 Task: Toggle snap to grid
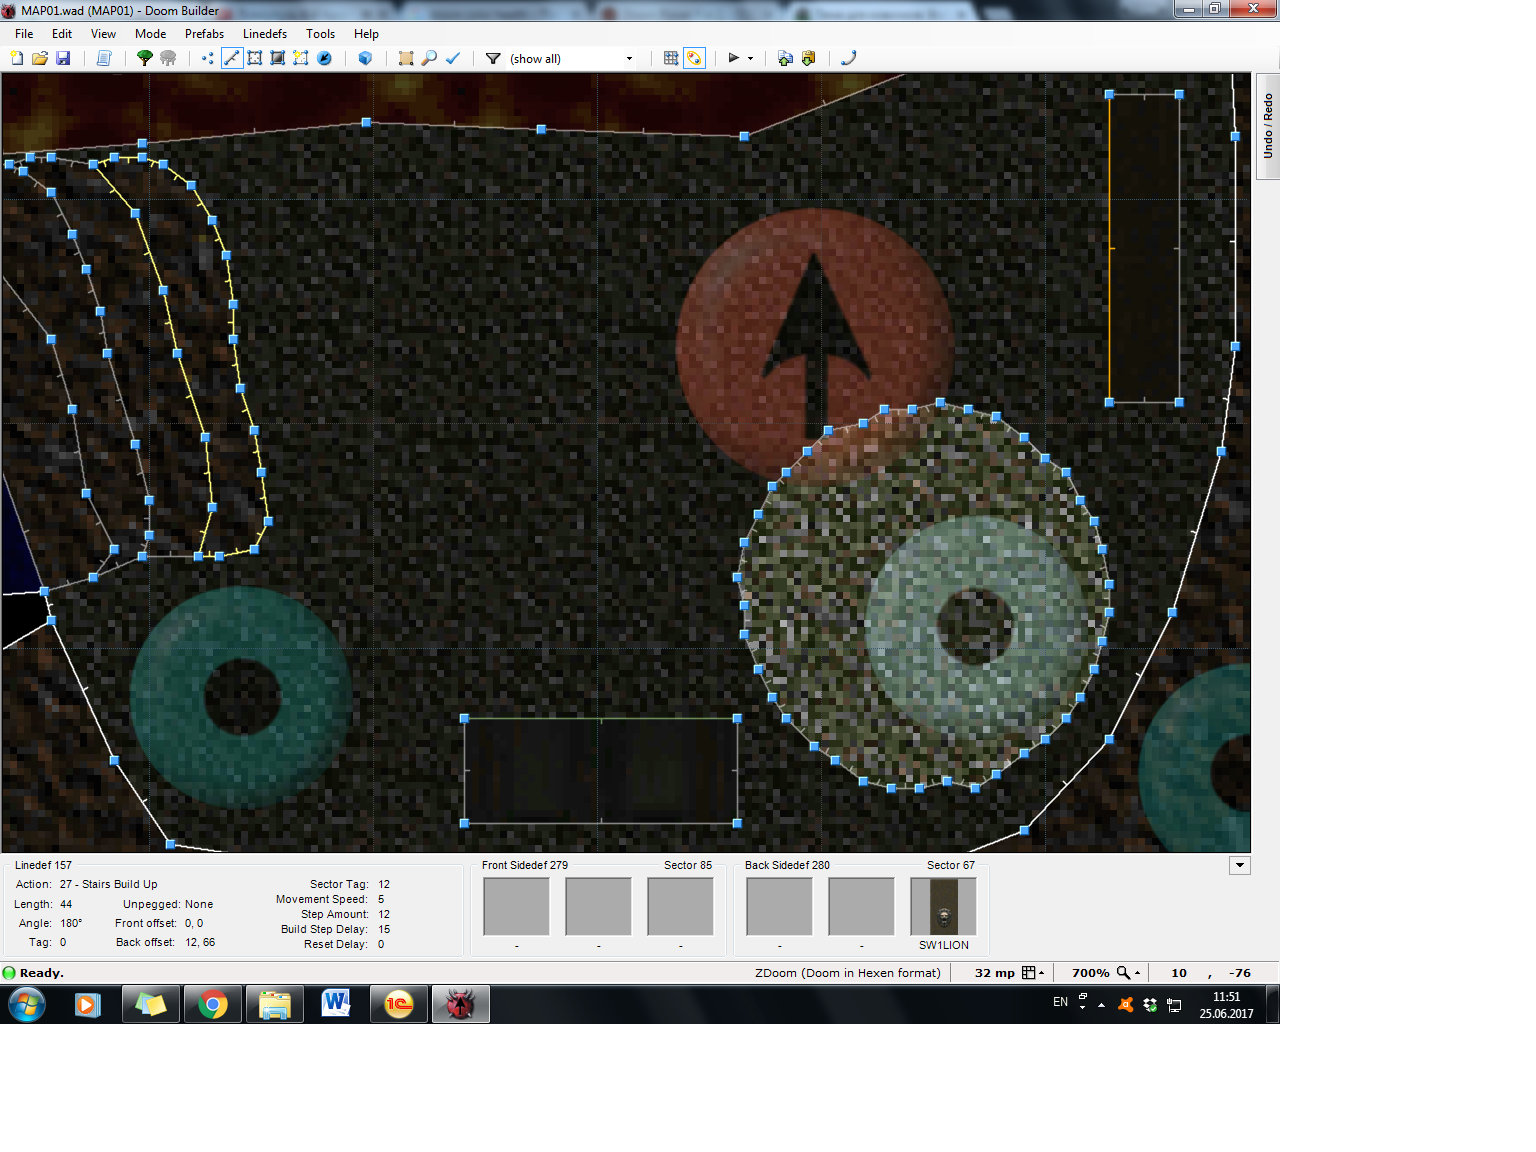pos(671,58)
